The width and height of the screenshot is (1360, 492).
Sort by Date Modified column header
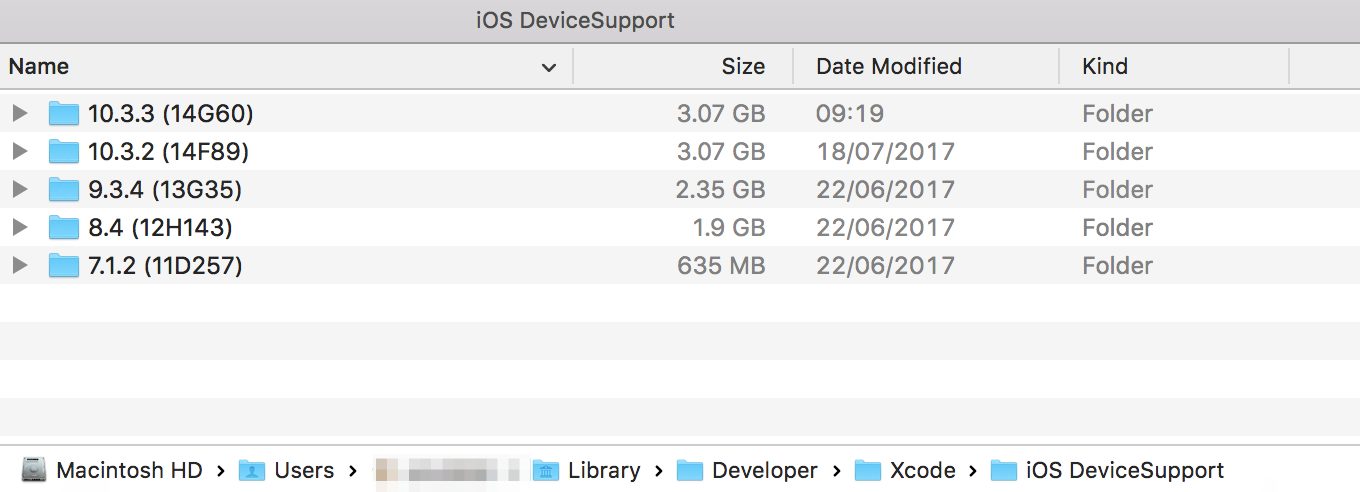click(x=888, y=67)
